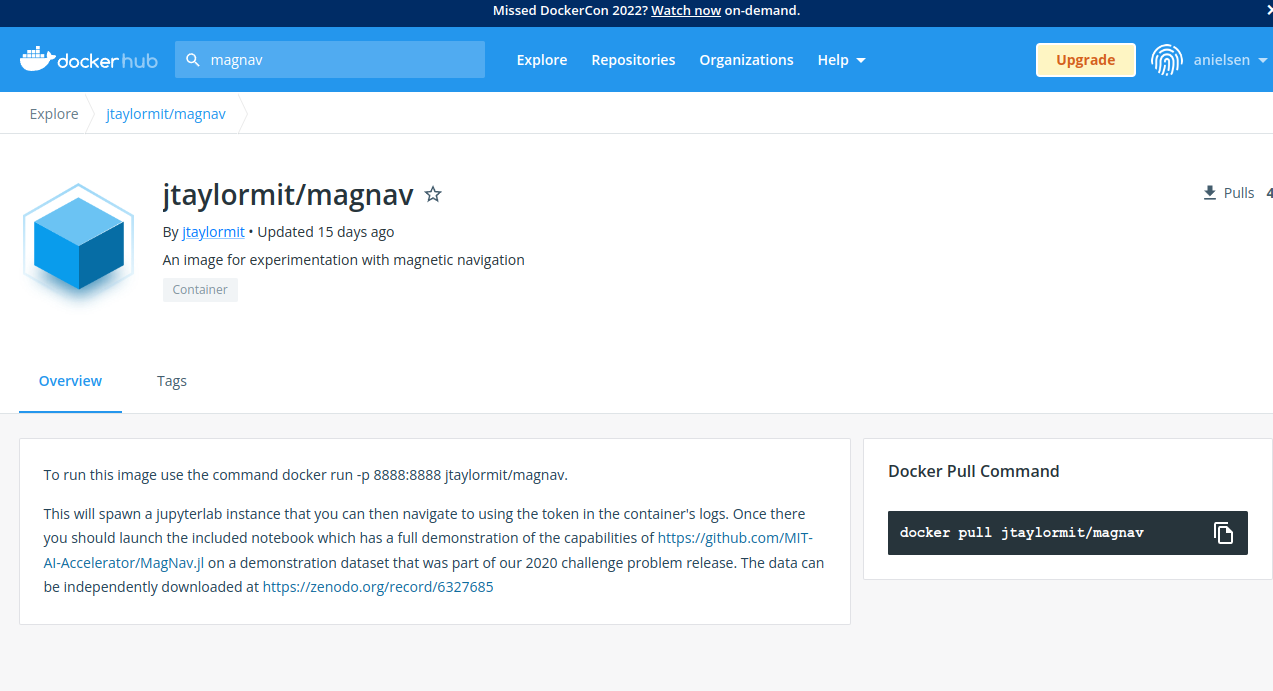Click the Pulls download icon
The image size is (1273, 691).
coord(1210,193)
